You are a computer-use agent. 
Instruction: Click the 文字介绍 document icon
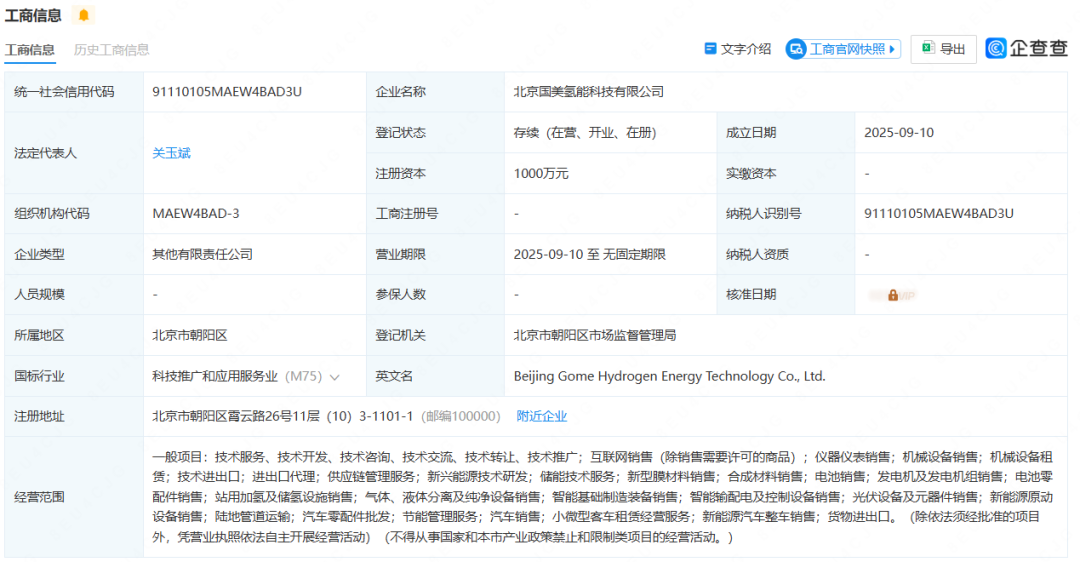click(710, 48)
